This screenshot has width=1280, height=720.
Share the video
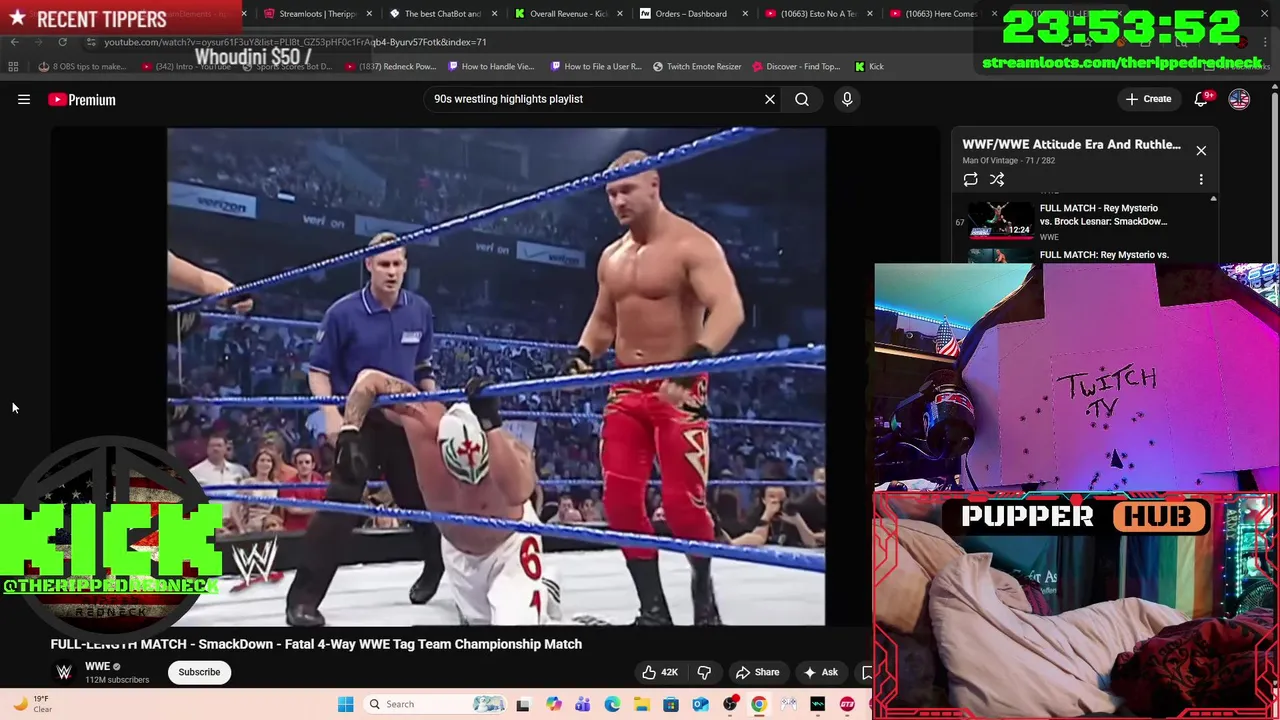[757, 672]
